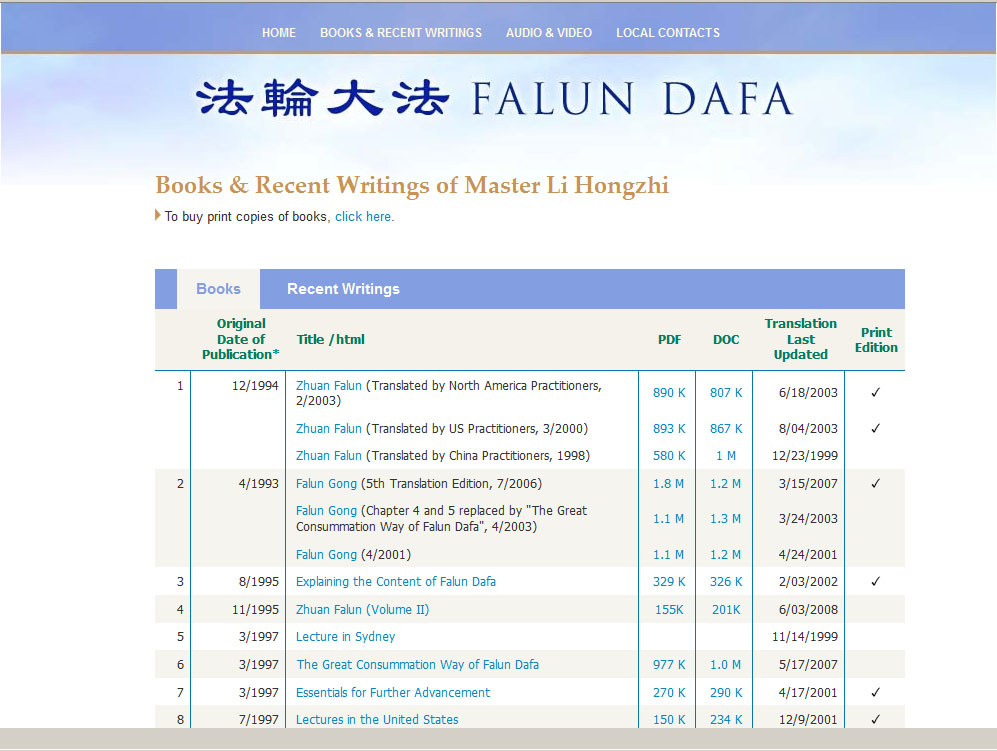
Task: Click the Print Edition checkmark for 2/03/2002 row
Action: pyautogui.click(x=876, y=581)
